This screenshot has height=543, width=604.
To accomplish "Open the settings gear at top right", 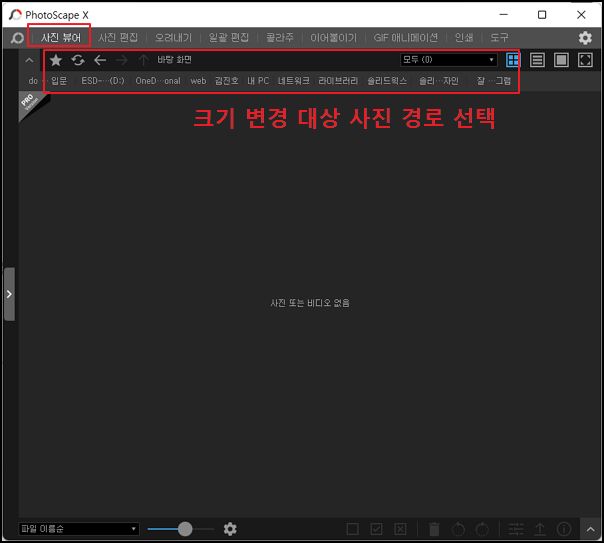I will point(585,38).
